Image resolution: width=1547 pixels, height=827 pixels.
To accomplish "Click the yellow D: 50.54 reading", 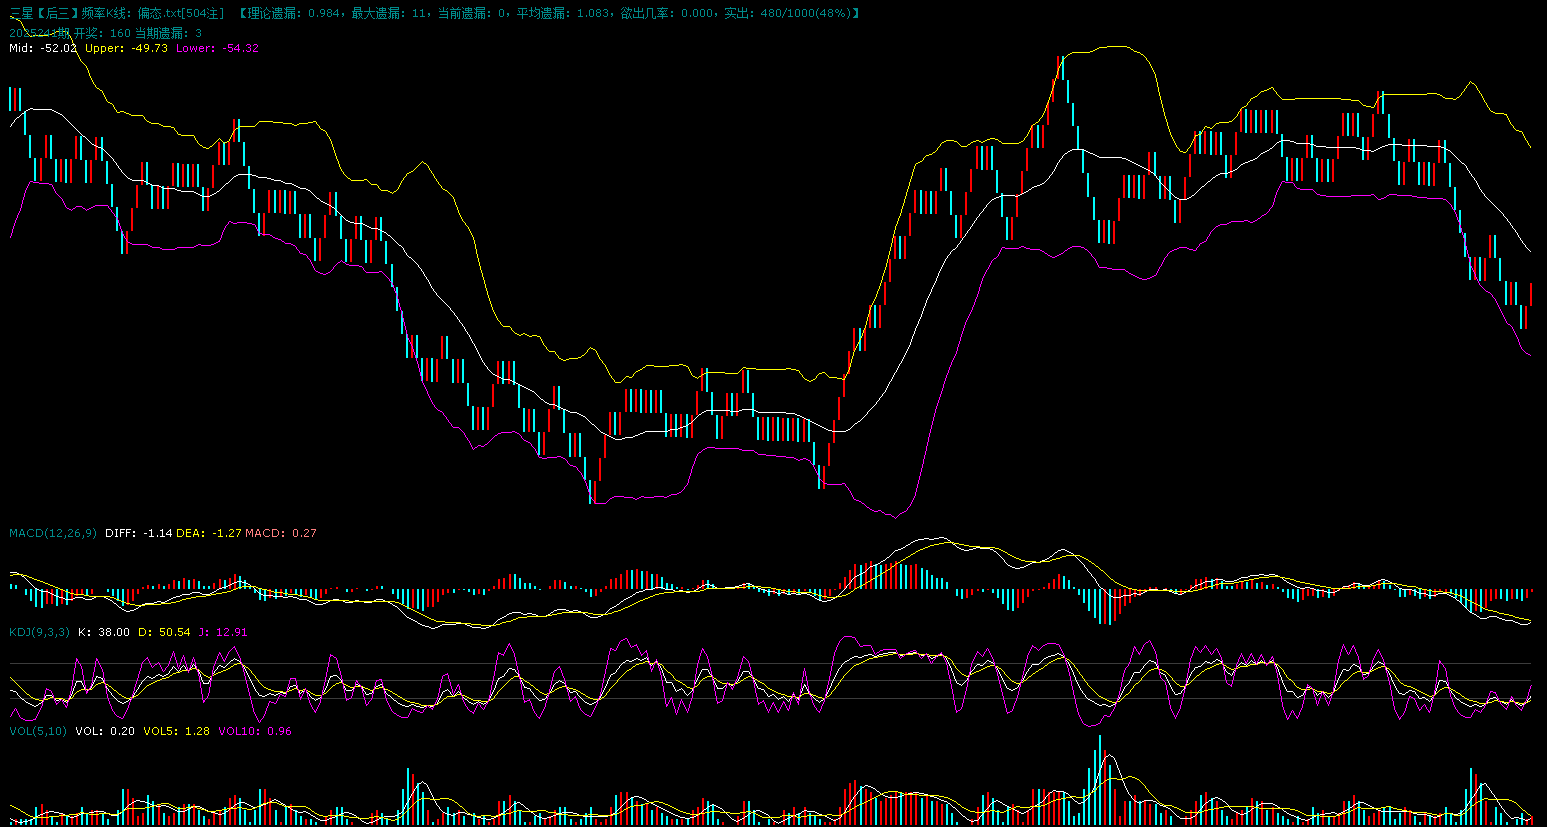I will click(x=164, y=632).
